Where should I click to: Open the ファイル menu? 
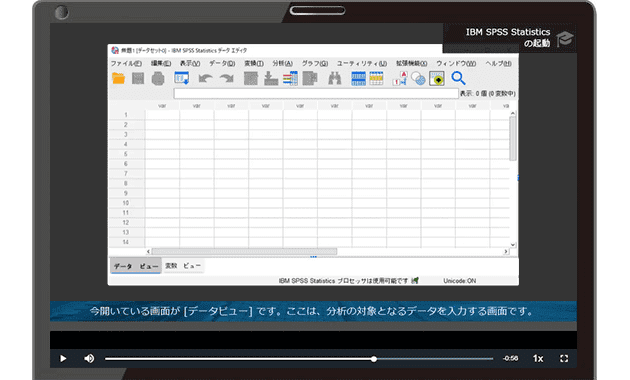(x=126, y=63)
